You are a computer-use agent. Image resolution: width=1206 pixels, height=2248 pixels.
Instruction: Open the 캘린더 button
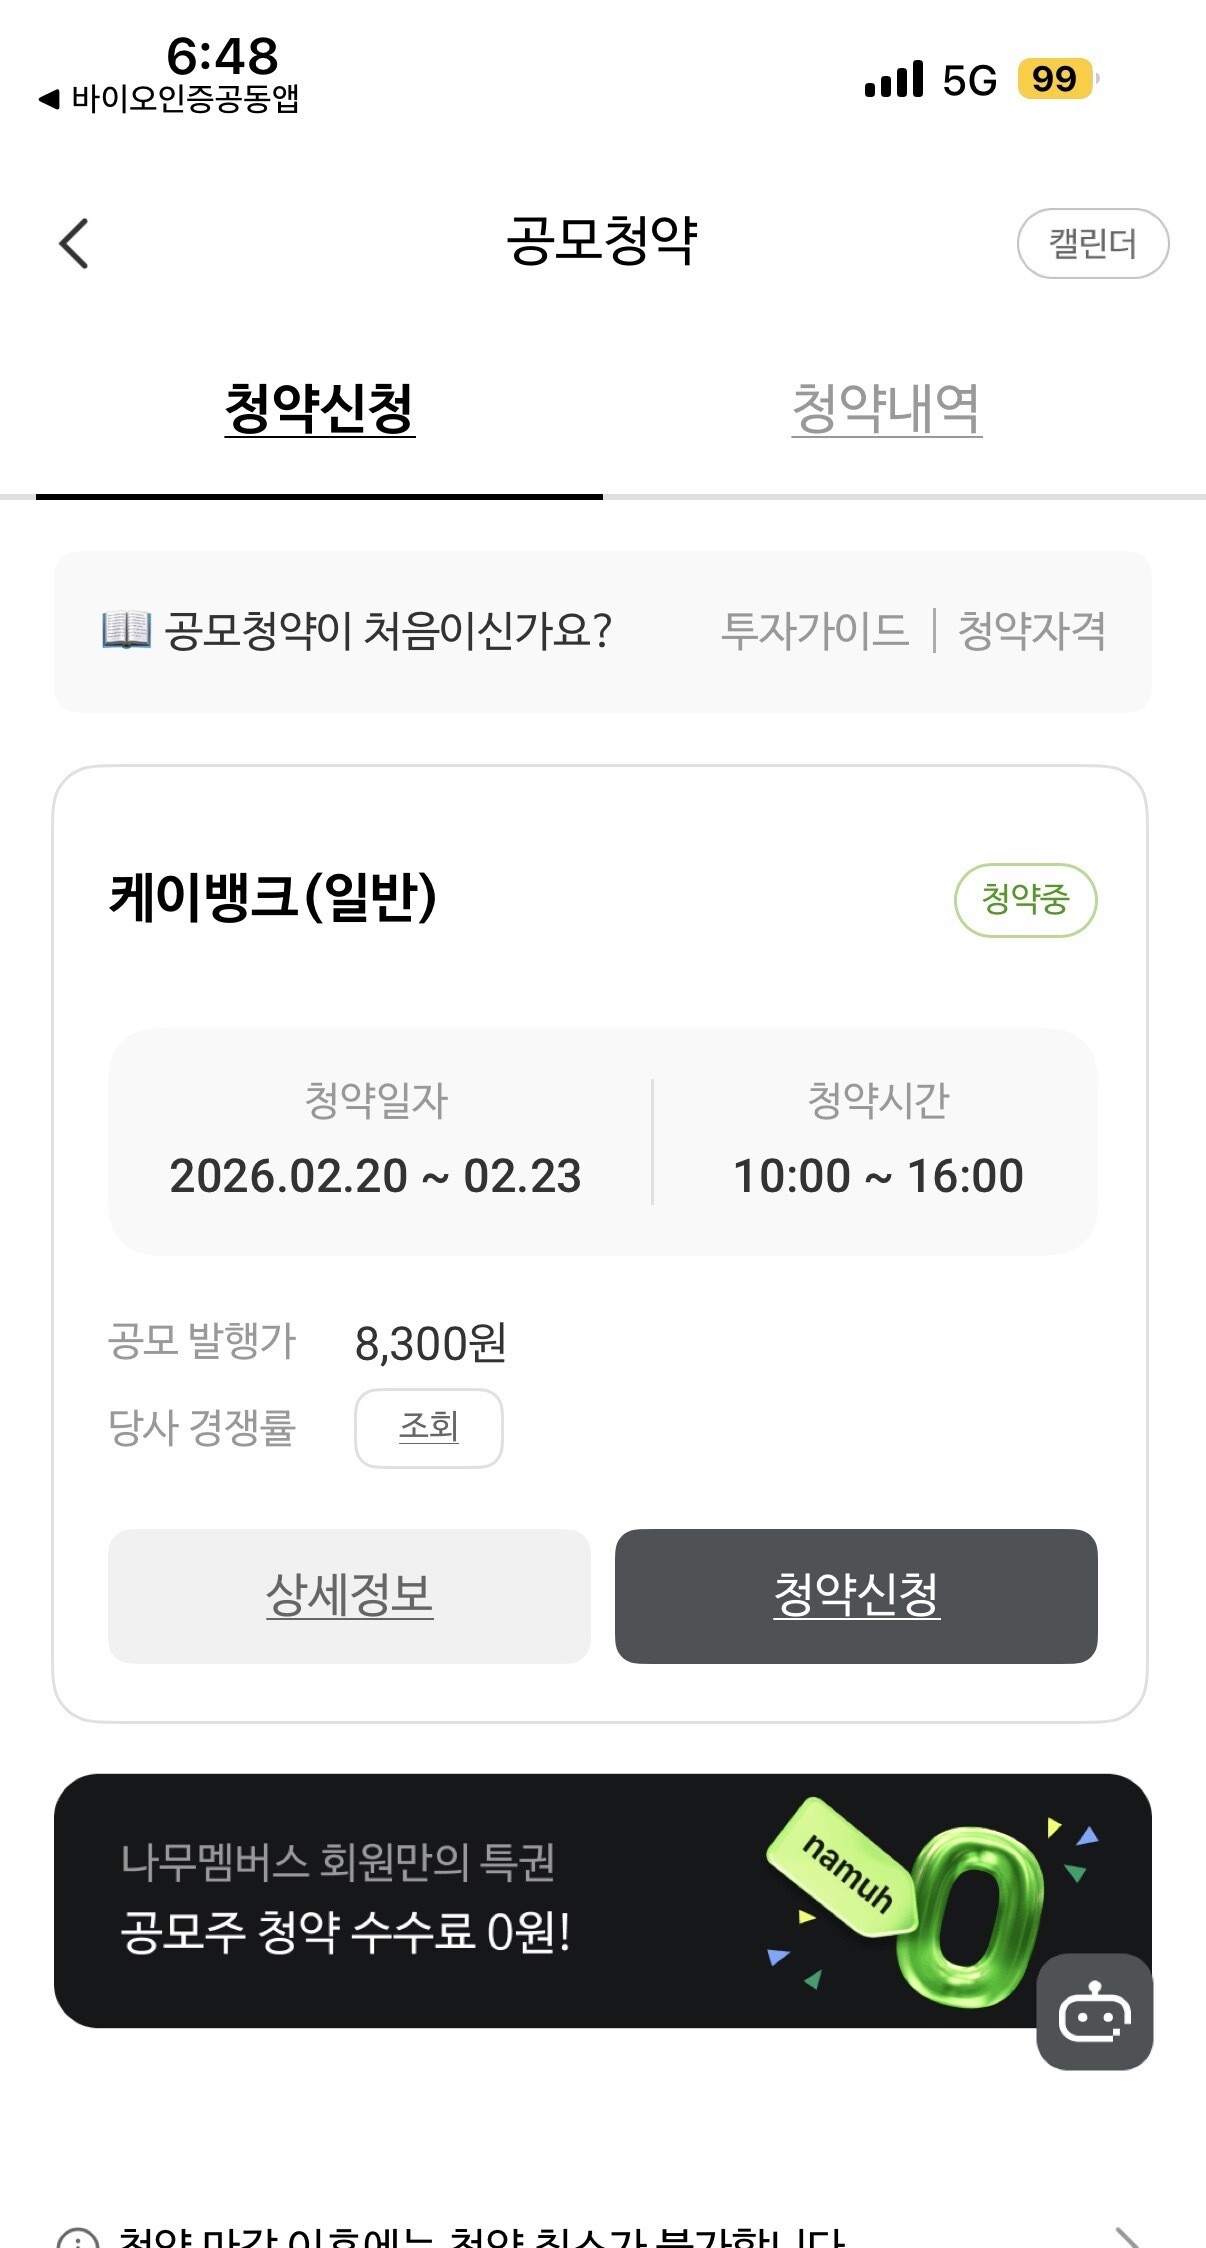point(1093,243)
